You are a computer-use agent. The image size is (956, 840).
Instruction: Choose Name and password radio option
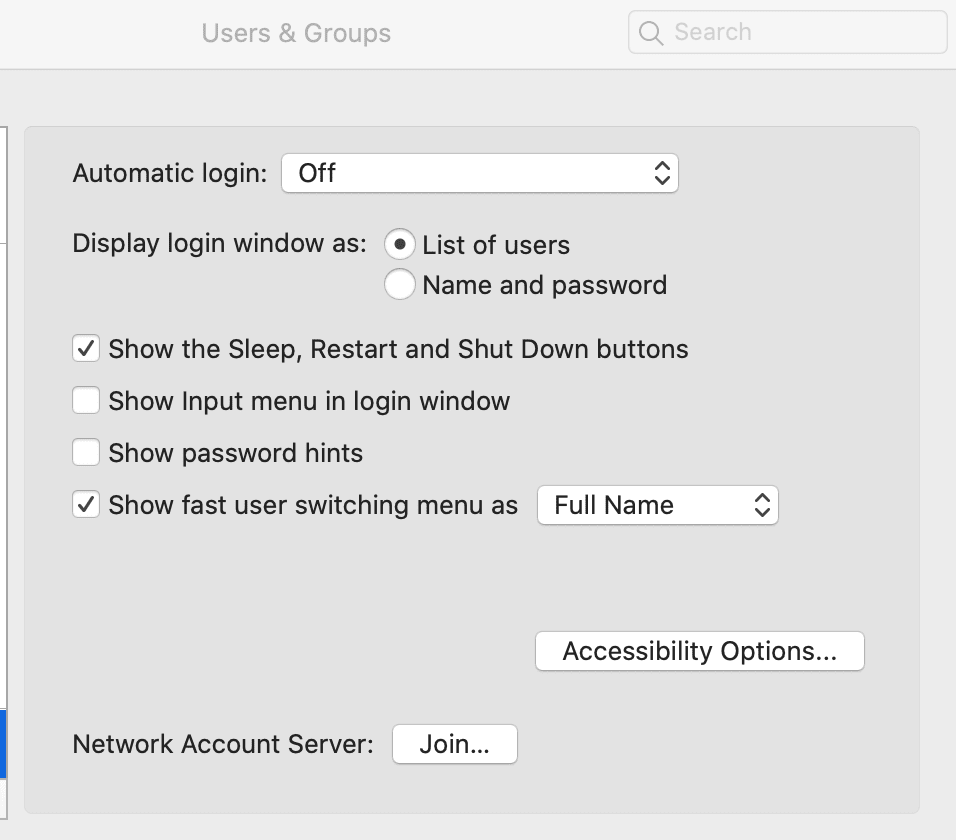[x=400, y=285]
